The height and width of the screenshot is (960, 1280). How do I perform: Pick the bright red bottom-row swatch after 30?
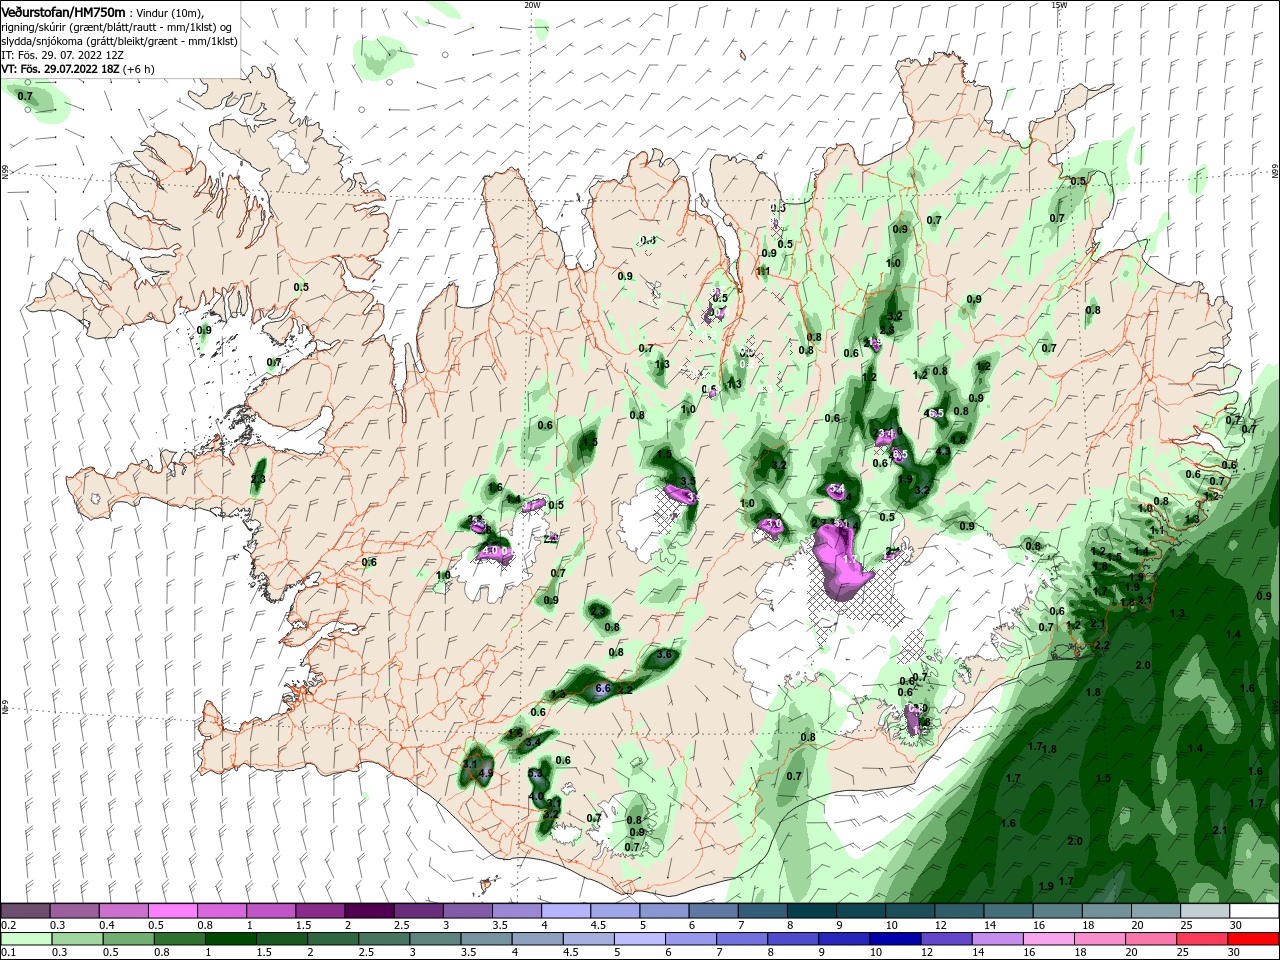point(1253,938)
